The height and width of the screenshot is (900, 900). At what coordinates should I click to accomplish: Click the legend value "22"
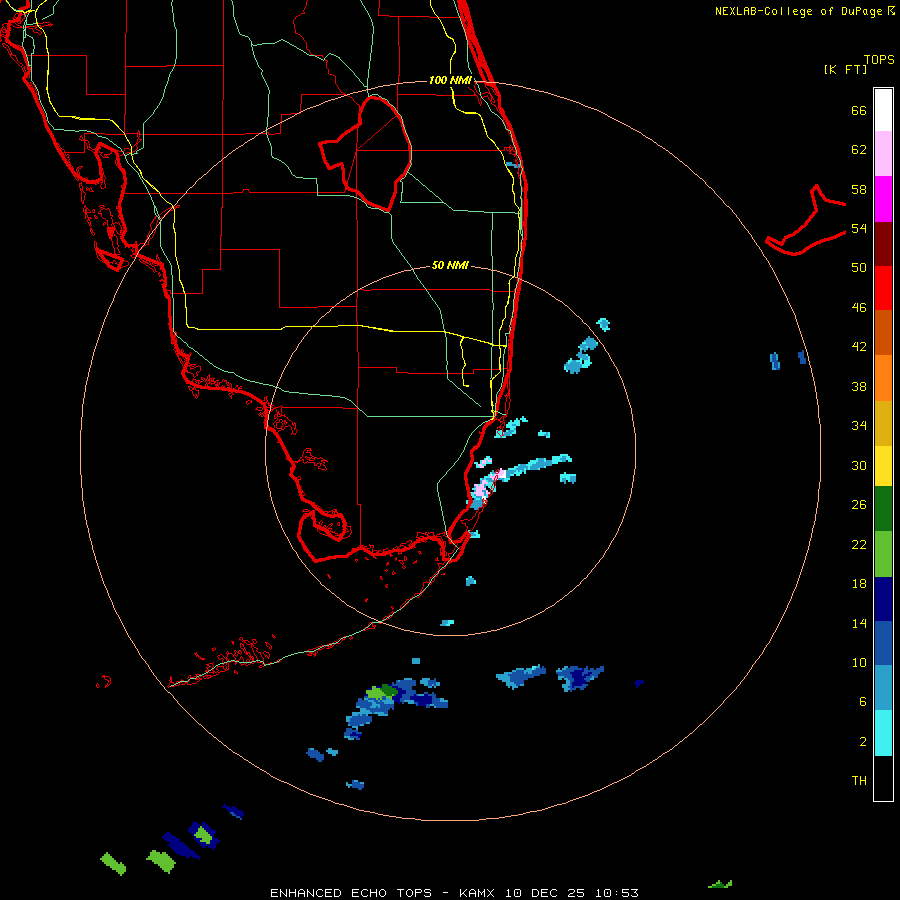[859, 544]
